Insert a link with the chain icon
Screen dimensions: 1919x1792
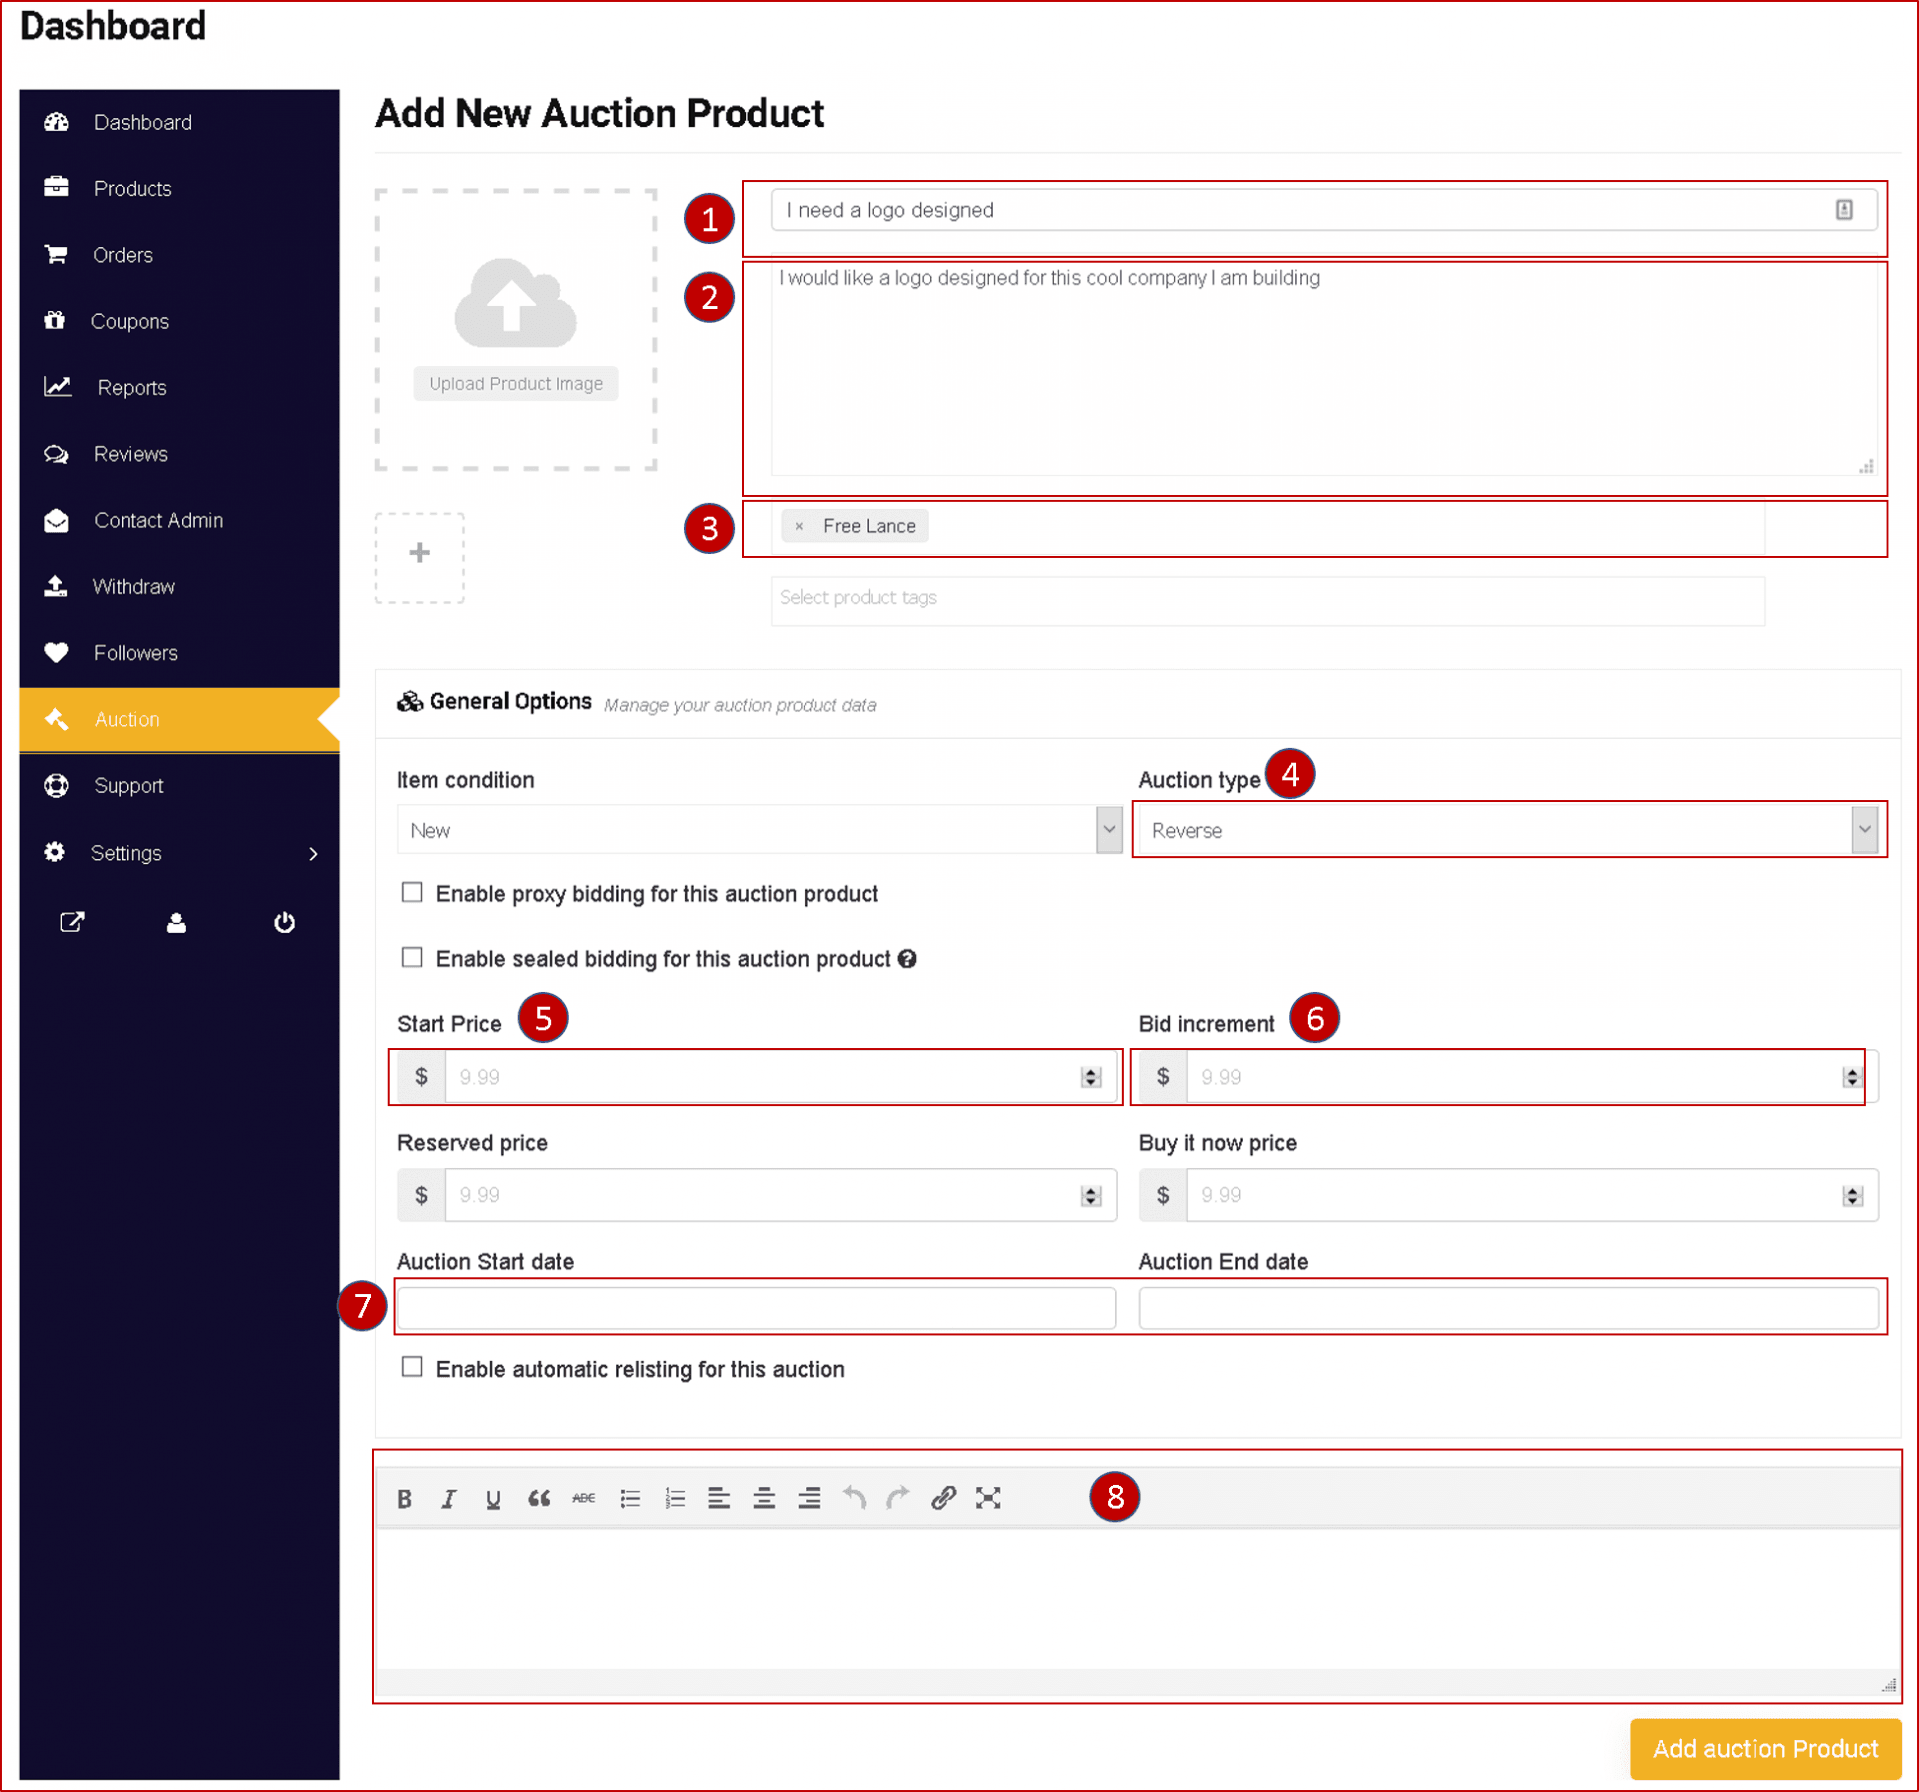coord(943,1498)
